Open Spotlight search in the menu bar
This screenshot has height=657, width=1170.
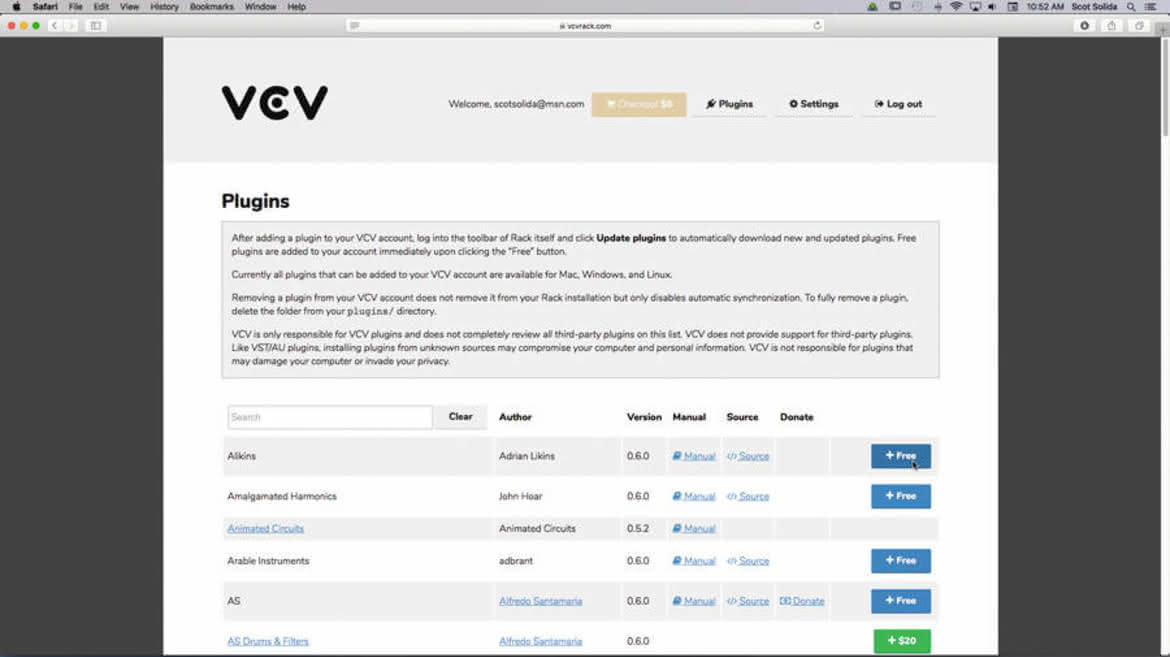click(x=1131, y=7)
